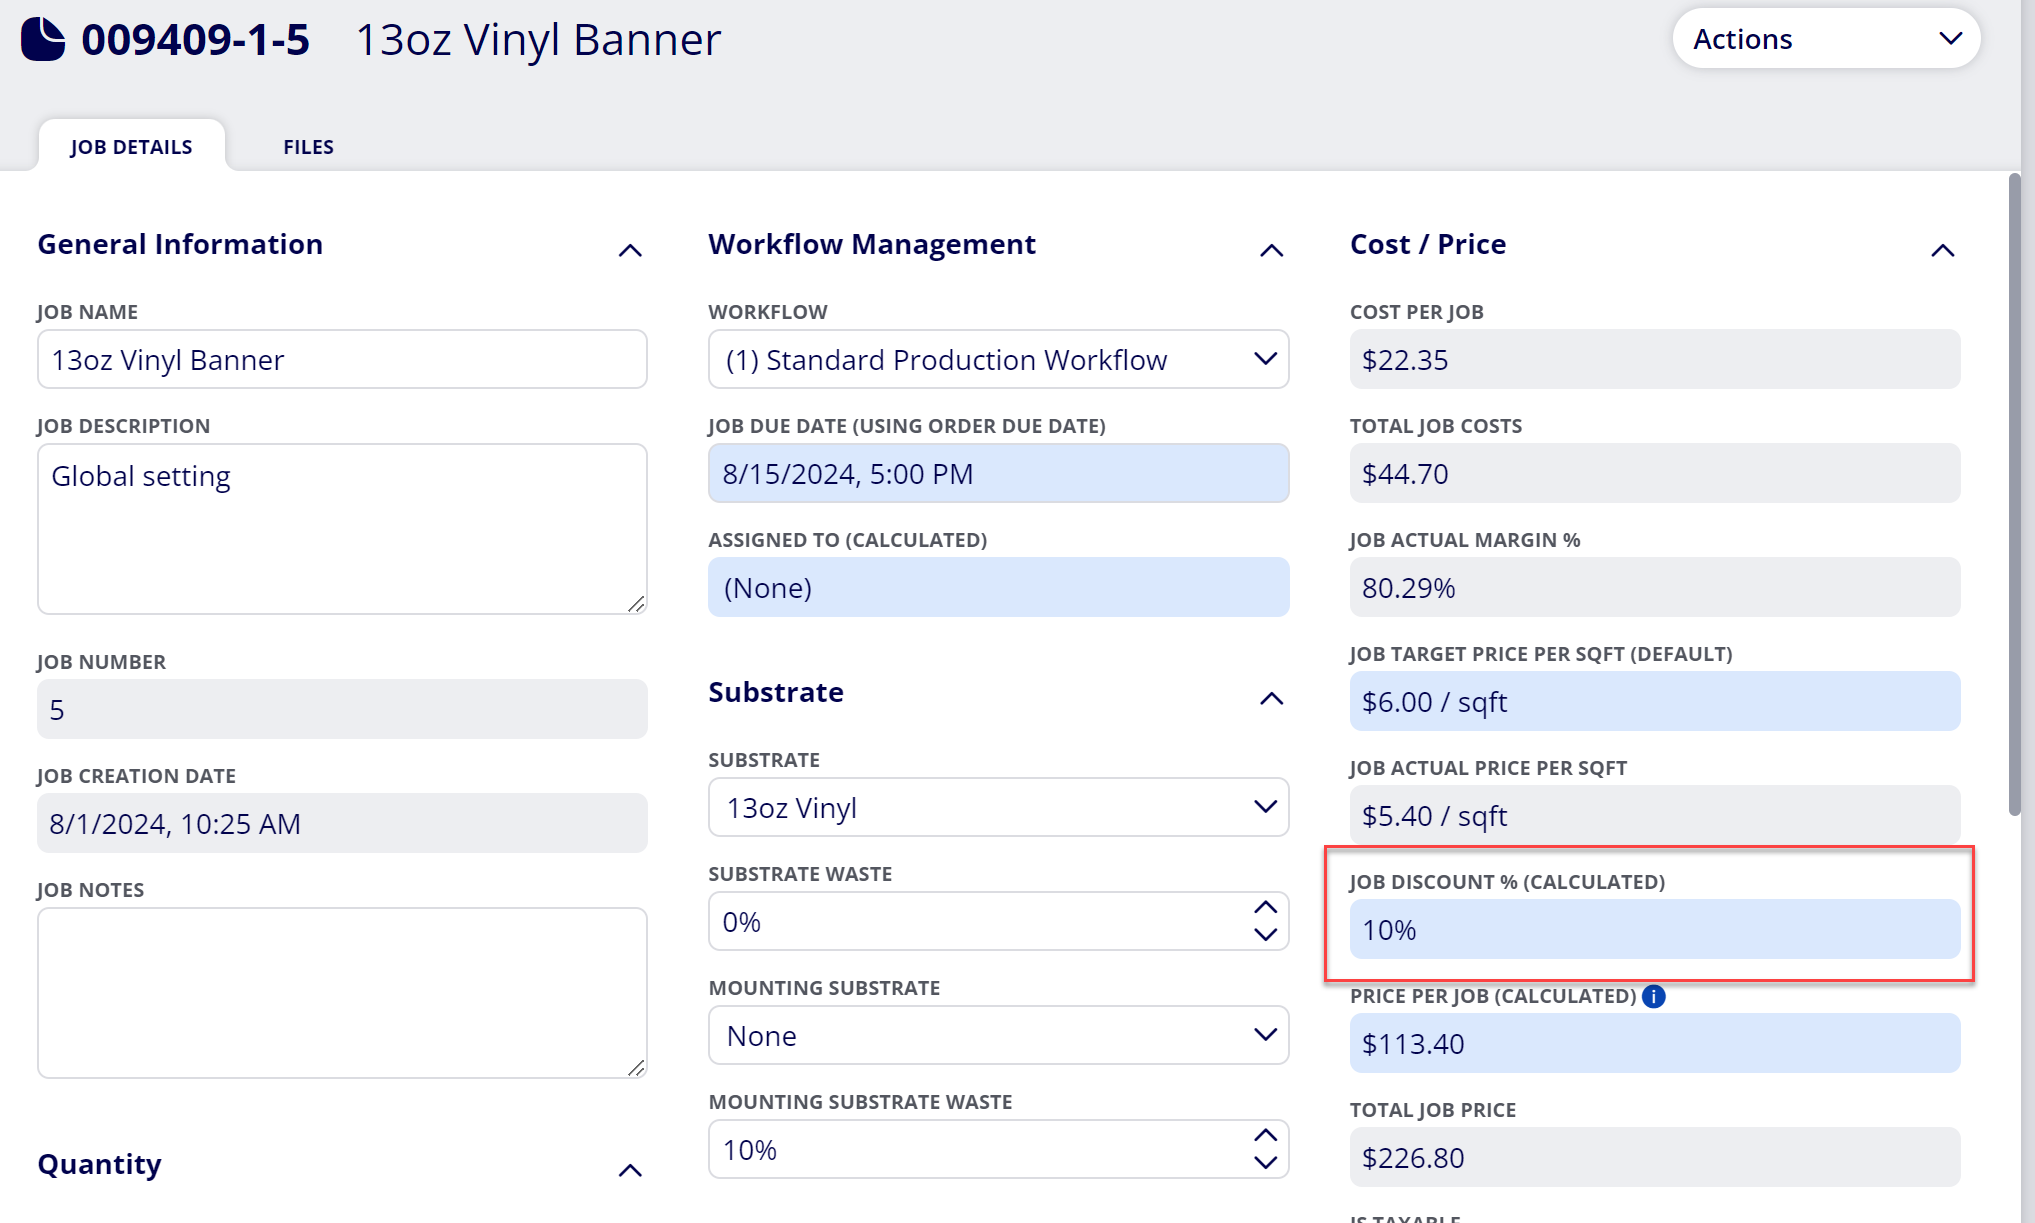Increase the Substrate Waste percentage
This screenshot has width=2035, height=1223.
pos(1265,907)
